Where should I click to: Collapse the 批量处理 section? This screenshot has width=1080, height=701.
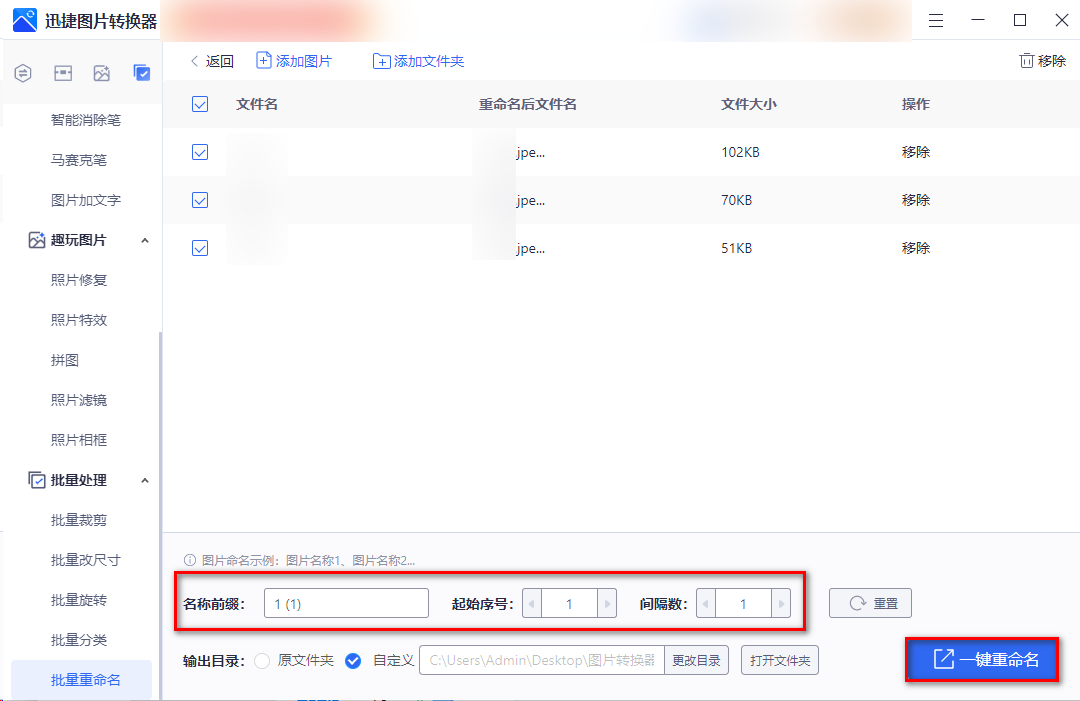click(145, 480)
